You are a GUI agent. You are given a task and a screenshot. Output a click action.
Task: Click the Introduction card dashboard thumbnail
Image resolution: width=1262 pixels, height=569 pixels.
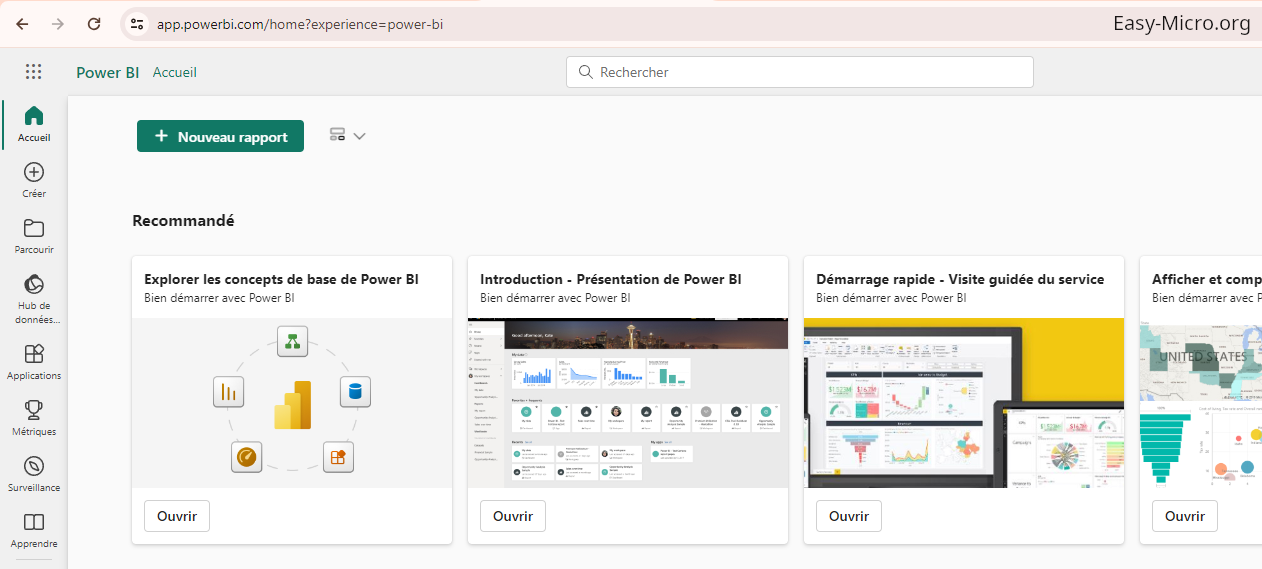[x=628, y=403]
